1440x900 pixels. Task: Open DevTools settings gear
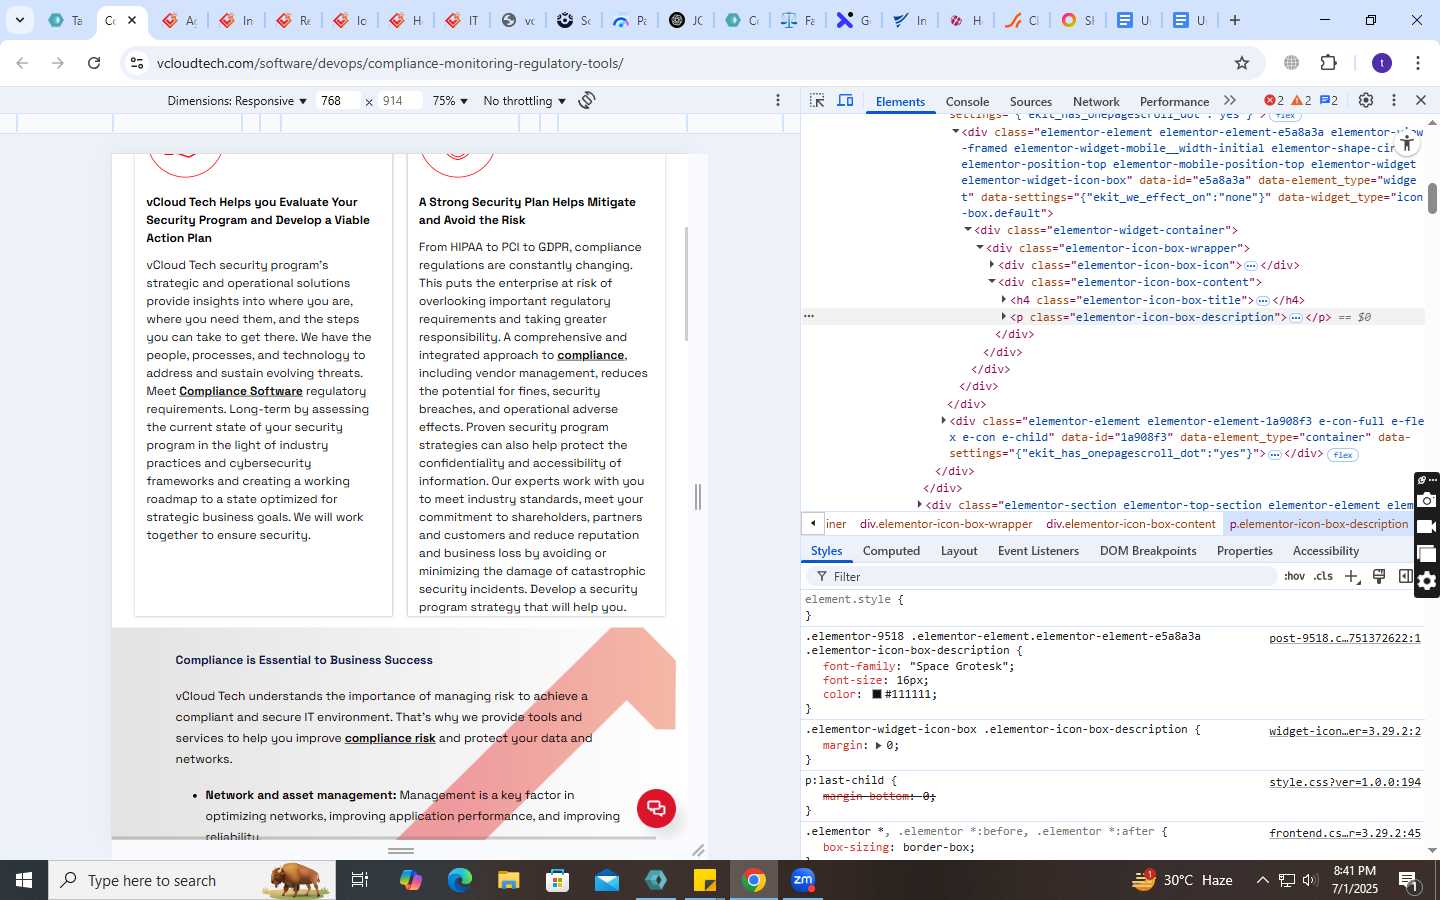click(1366, 100)
